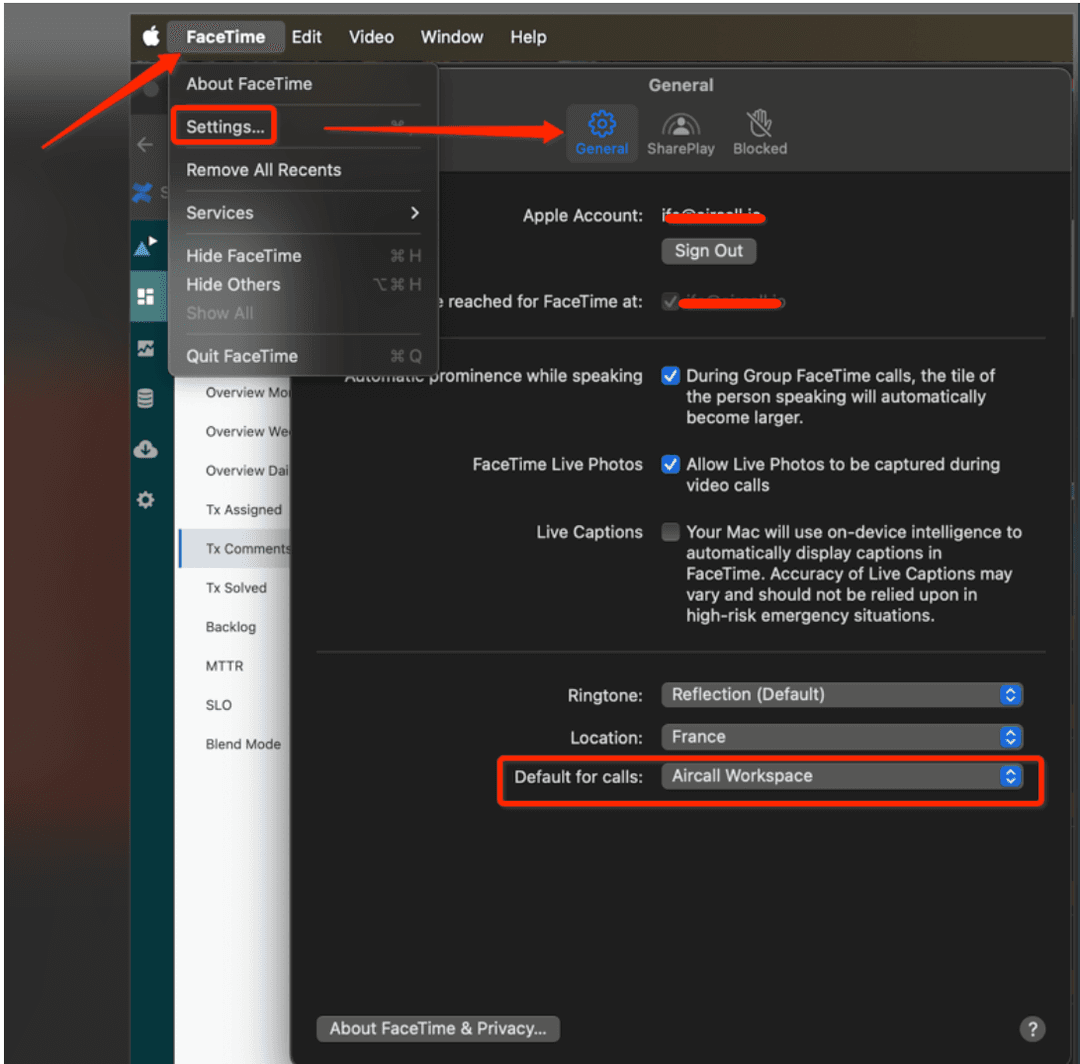
Task: Click the cloud download sidebar icon
Action: click(x=146, y=449)
